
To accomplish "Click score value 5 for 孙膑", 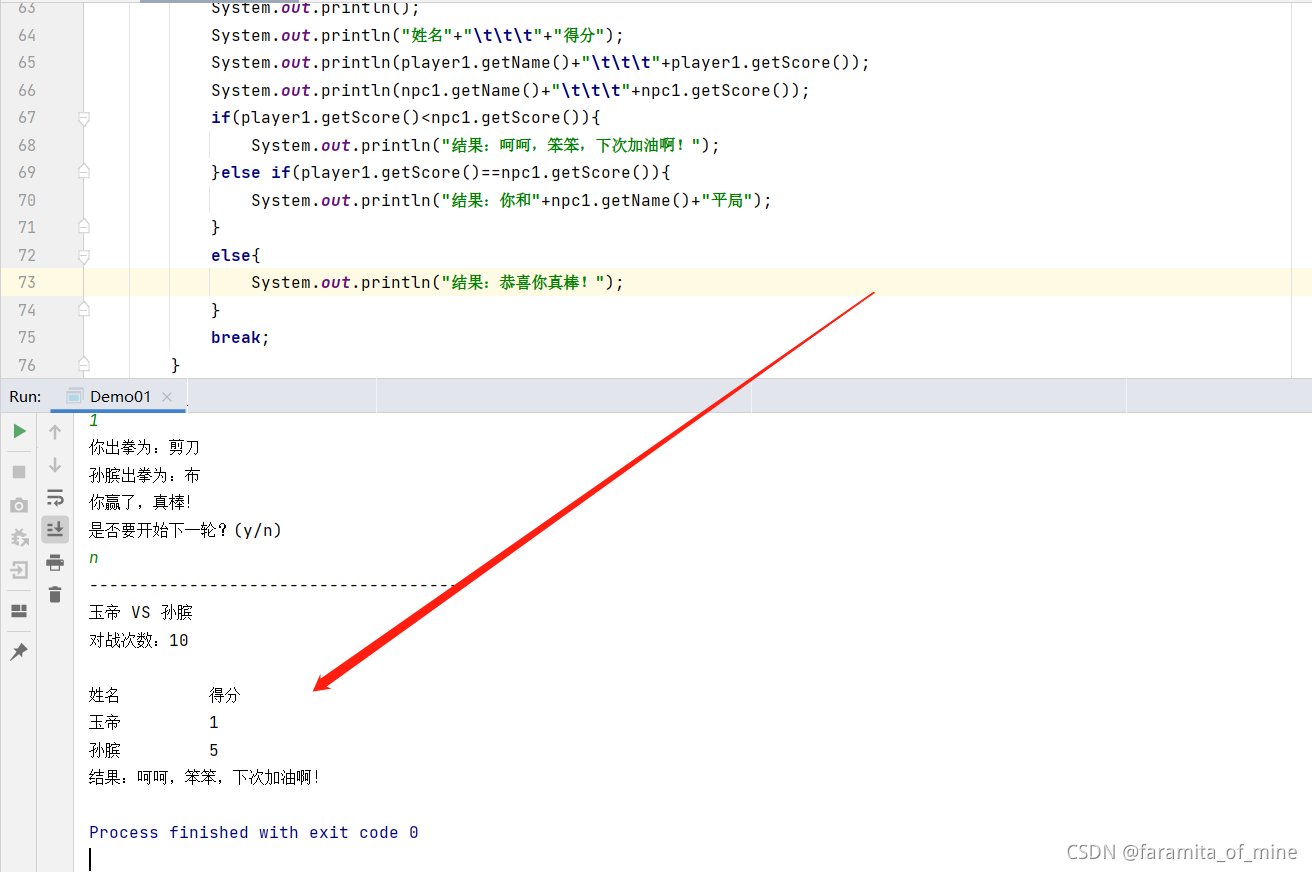I will 214,750.
